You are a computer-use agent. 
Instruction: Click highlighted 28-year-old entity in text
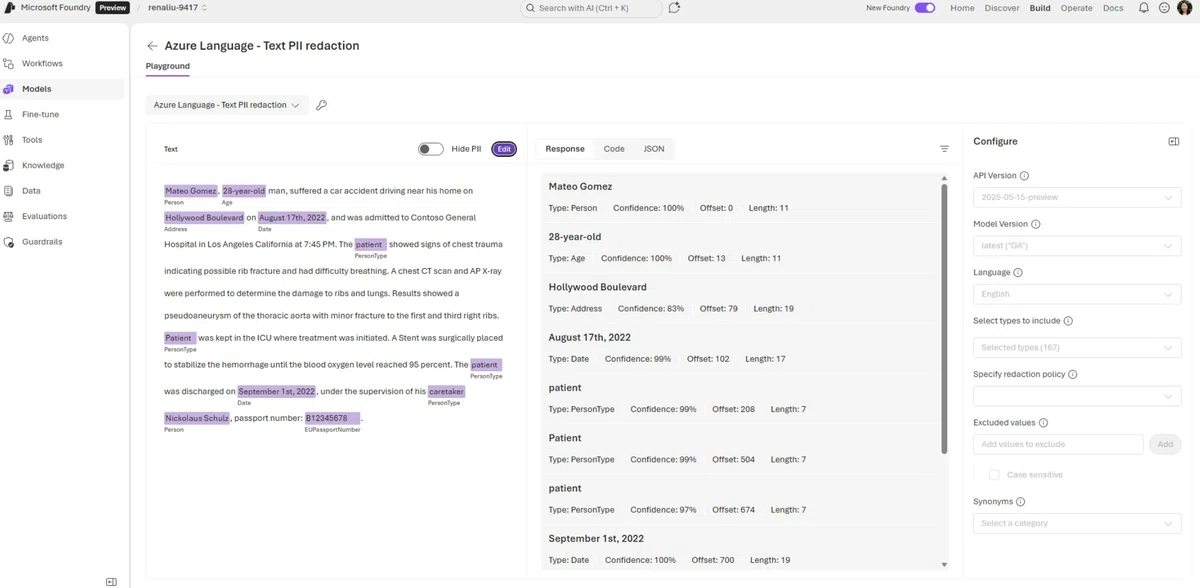tap(244, 191)
